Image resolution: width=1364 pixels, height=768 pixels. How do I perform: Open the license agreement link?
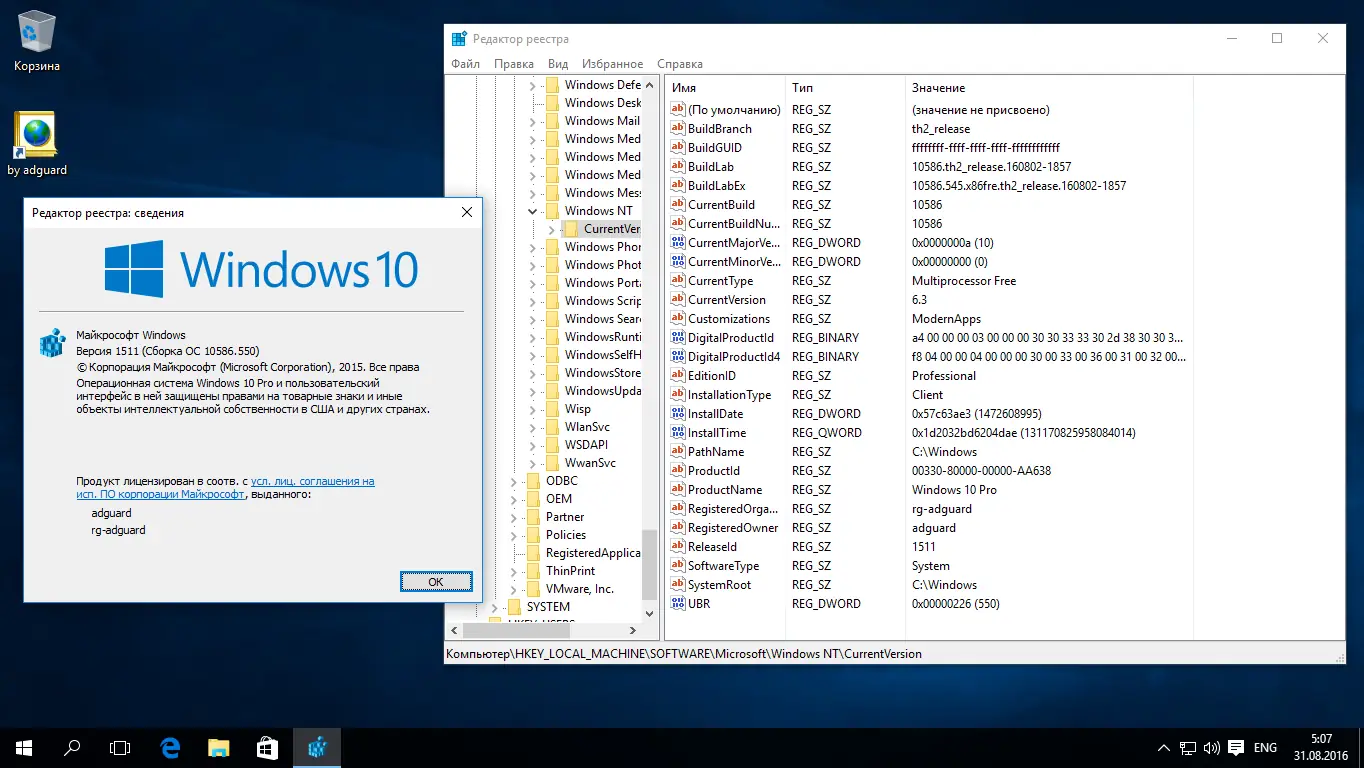(x=312, y=481)
